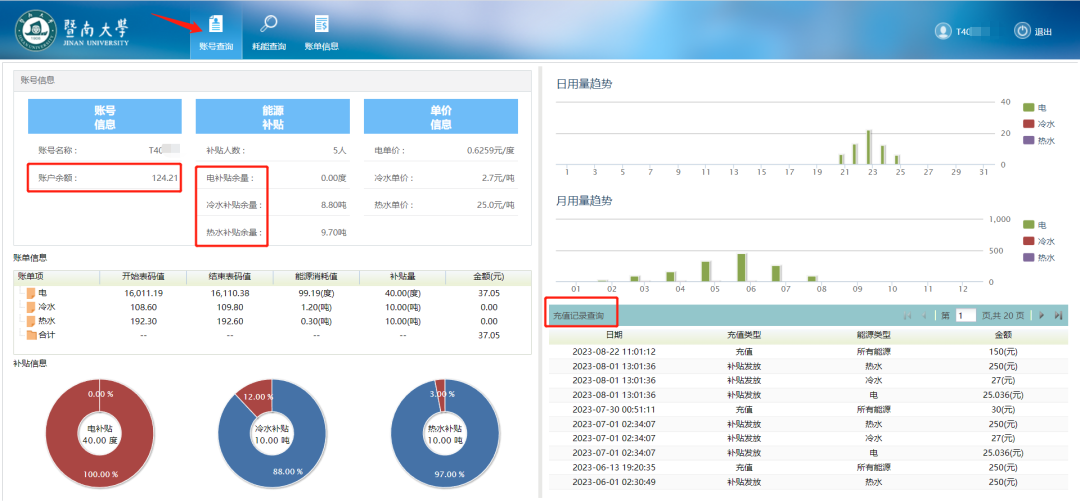Click the 金额(元) bill column header
This screenshot has width=1080, height=503.
click(489, 277)
